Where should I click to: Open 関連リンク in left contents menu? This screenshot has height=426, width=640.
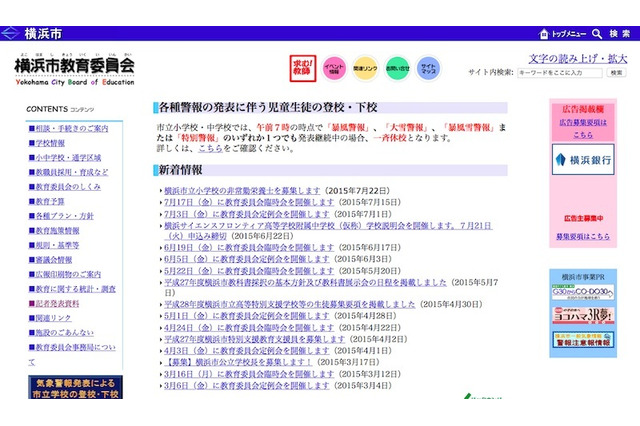pos(50,318)
